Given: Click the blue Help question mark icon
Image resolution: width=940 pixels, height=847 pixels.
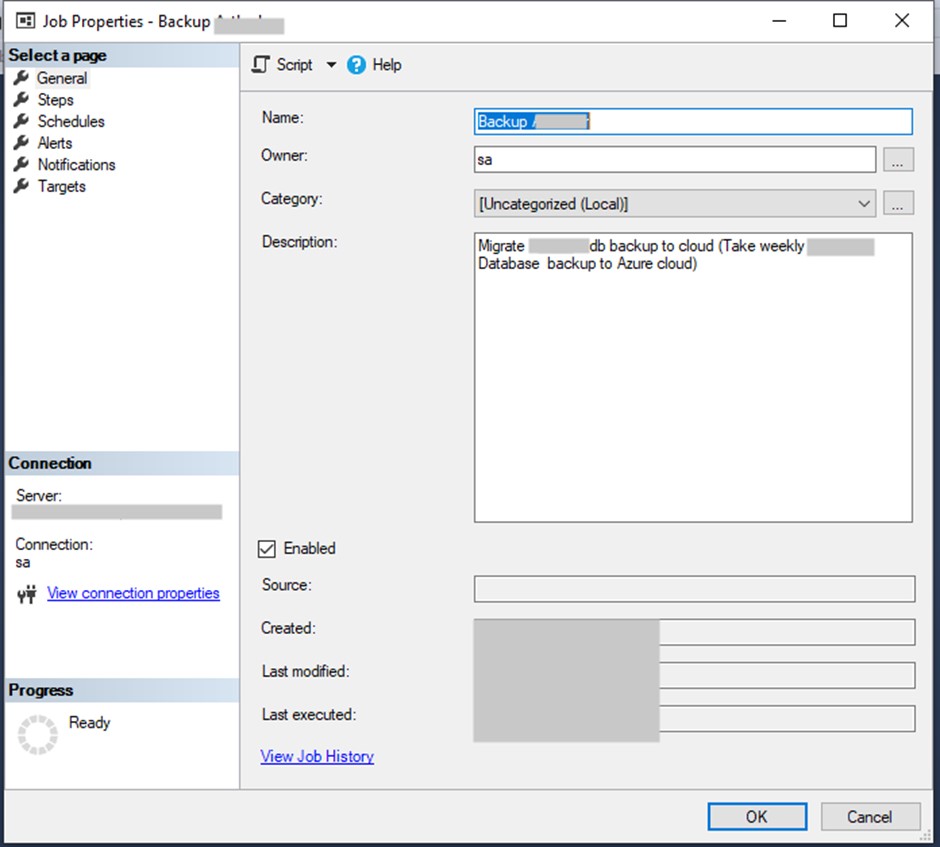Looking at the screenshot, I should click(x=357, y=65).
